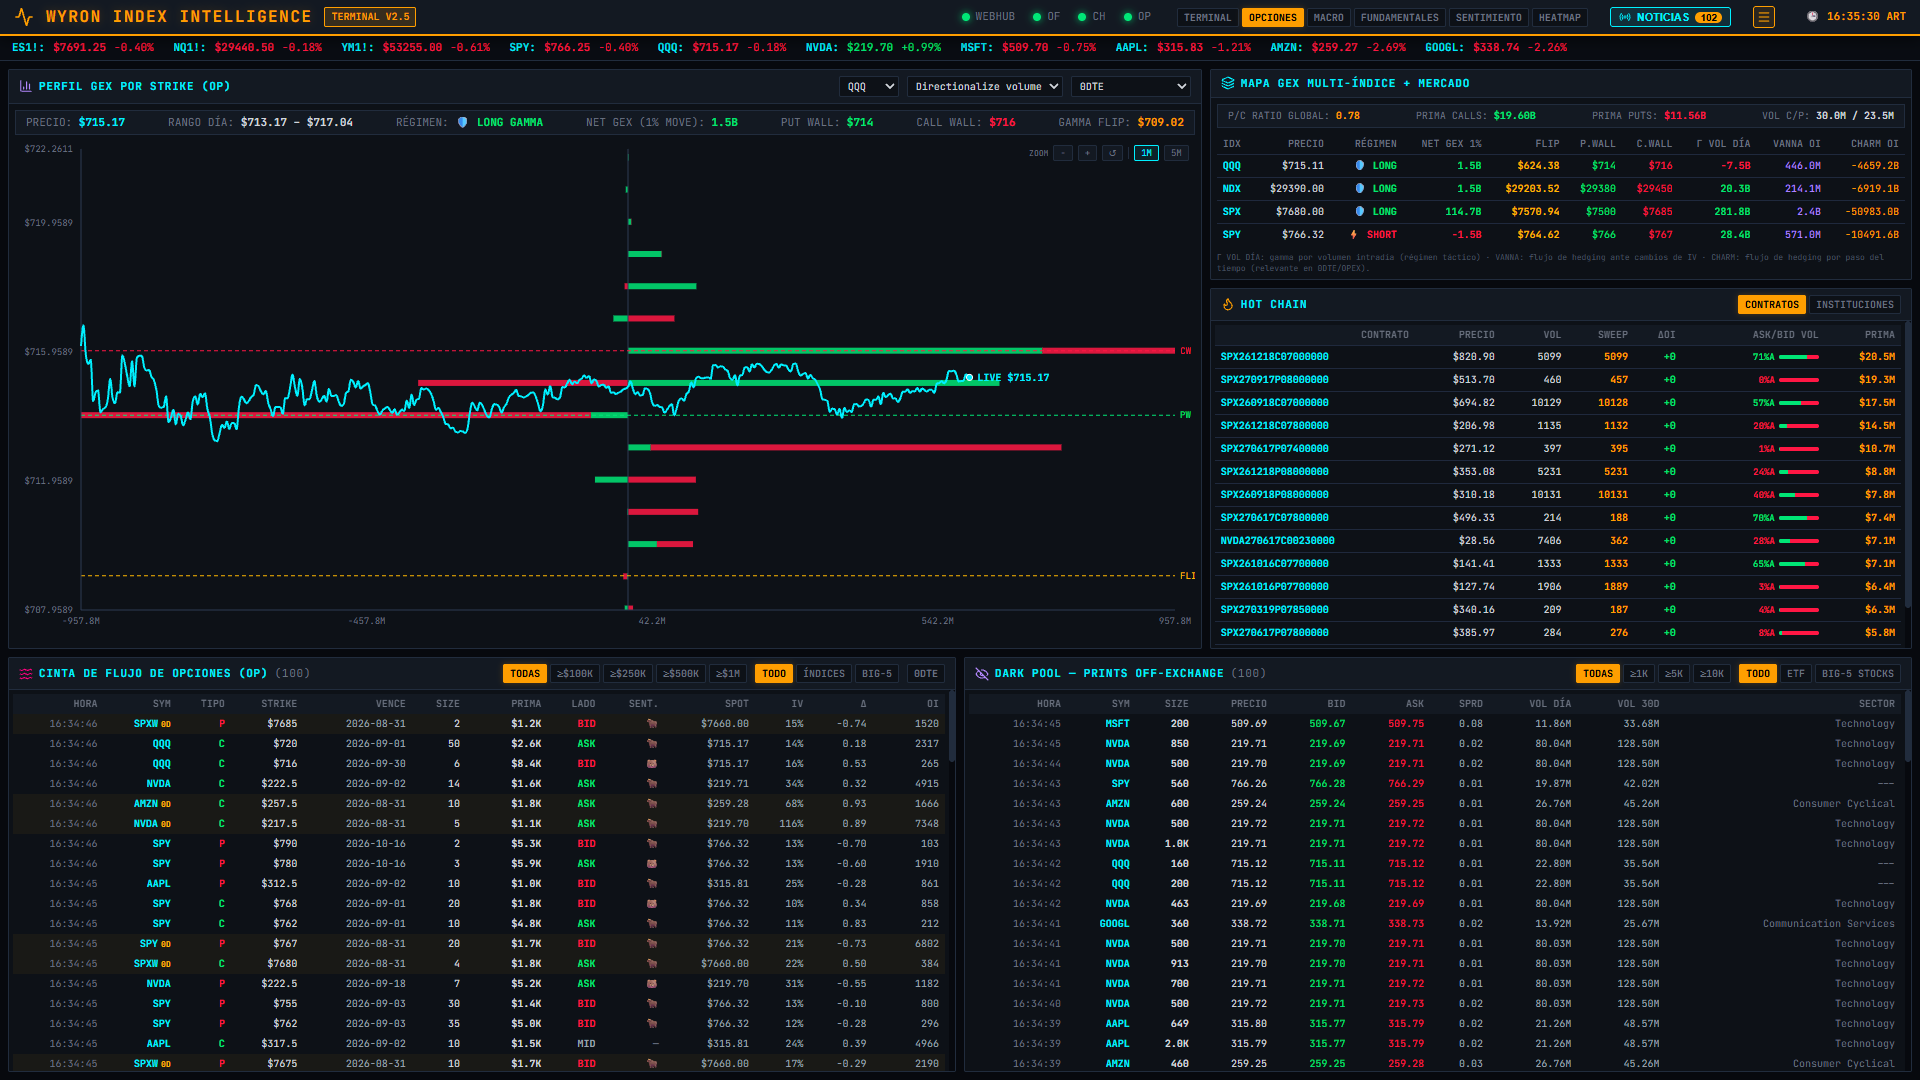Toggle Hot Chain to INSTITUCIONES view
The height and width of the screenshot is (1080, 1920).
point(1854,305)
